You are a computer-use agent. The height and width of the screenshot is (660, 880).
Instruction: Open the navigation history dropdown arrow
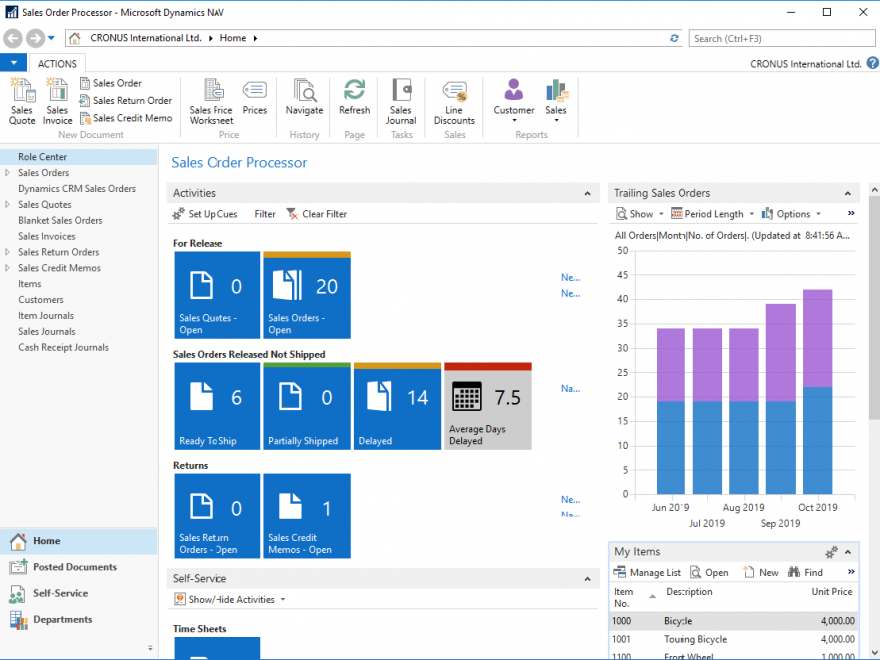[51, 38]
